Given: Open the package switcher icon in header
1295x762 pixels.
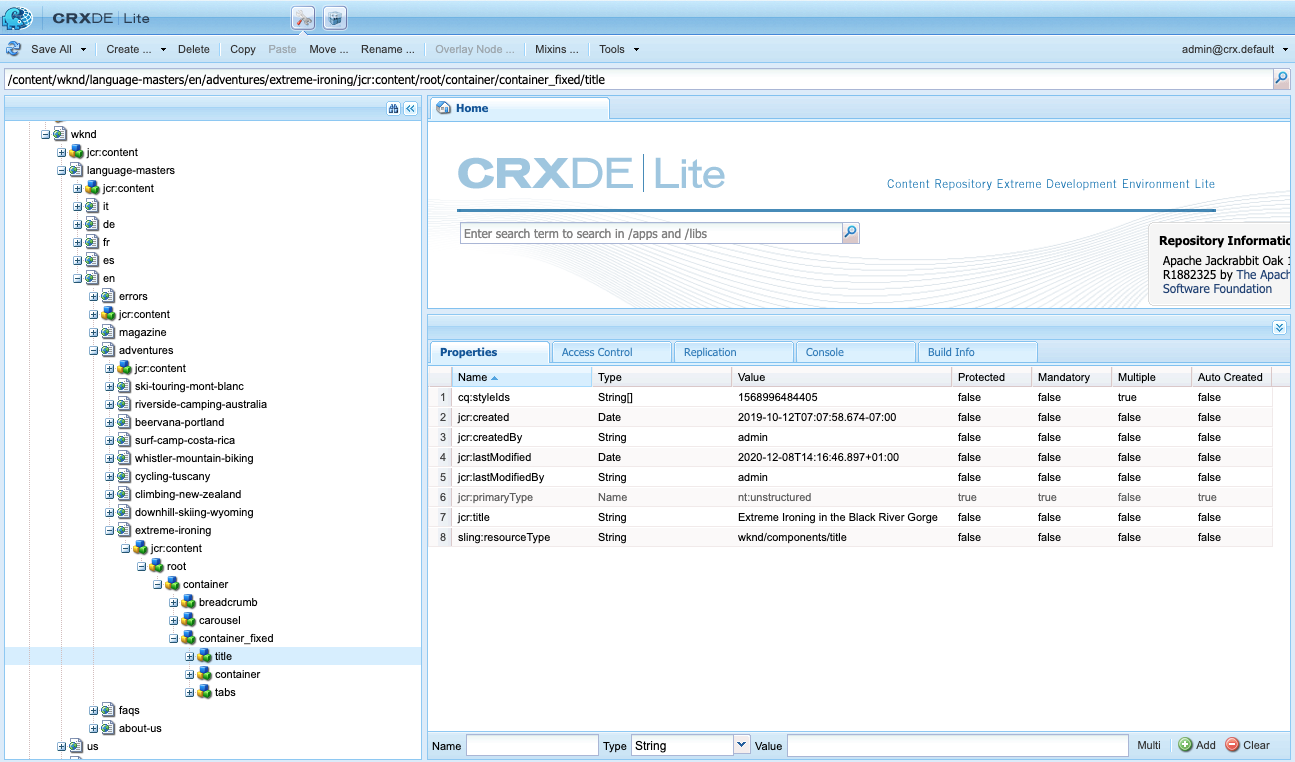Looking at the screenshot, I should point(335,17).
